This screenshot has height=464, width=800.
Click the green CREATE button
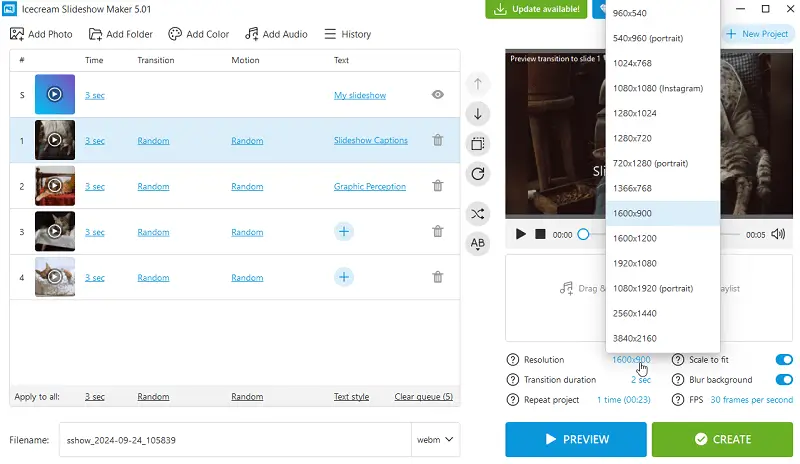coord(722,439)
